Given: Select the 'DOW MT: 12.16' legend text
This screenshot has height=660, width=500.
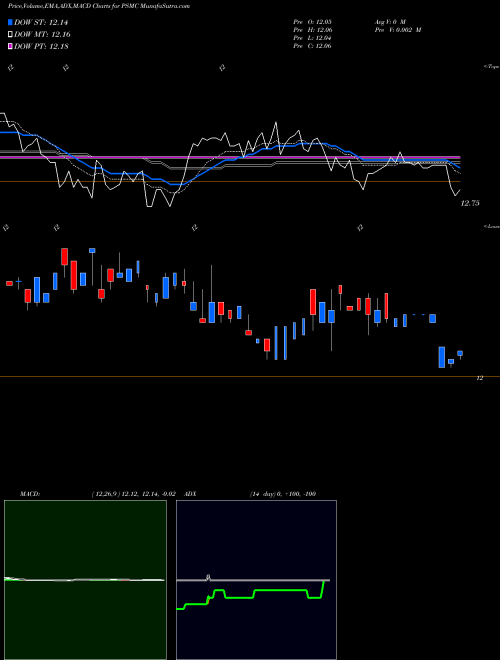Looking at the screenshot, I should click(x=43, y=35).
